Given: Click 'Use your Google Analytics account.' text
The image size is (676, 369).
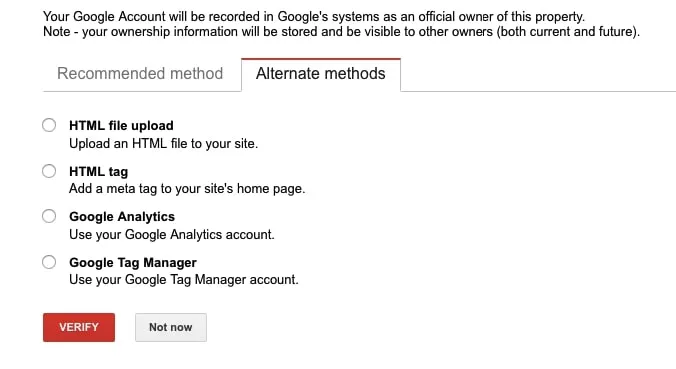Looking at the screenshot, I should point(172,235).
